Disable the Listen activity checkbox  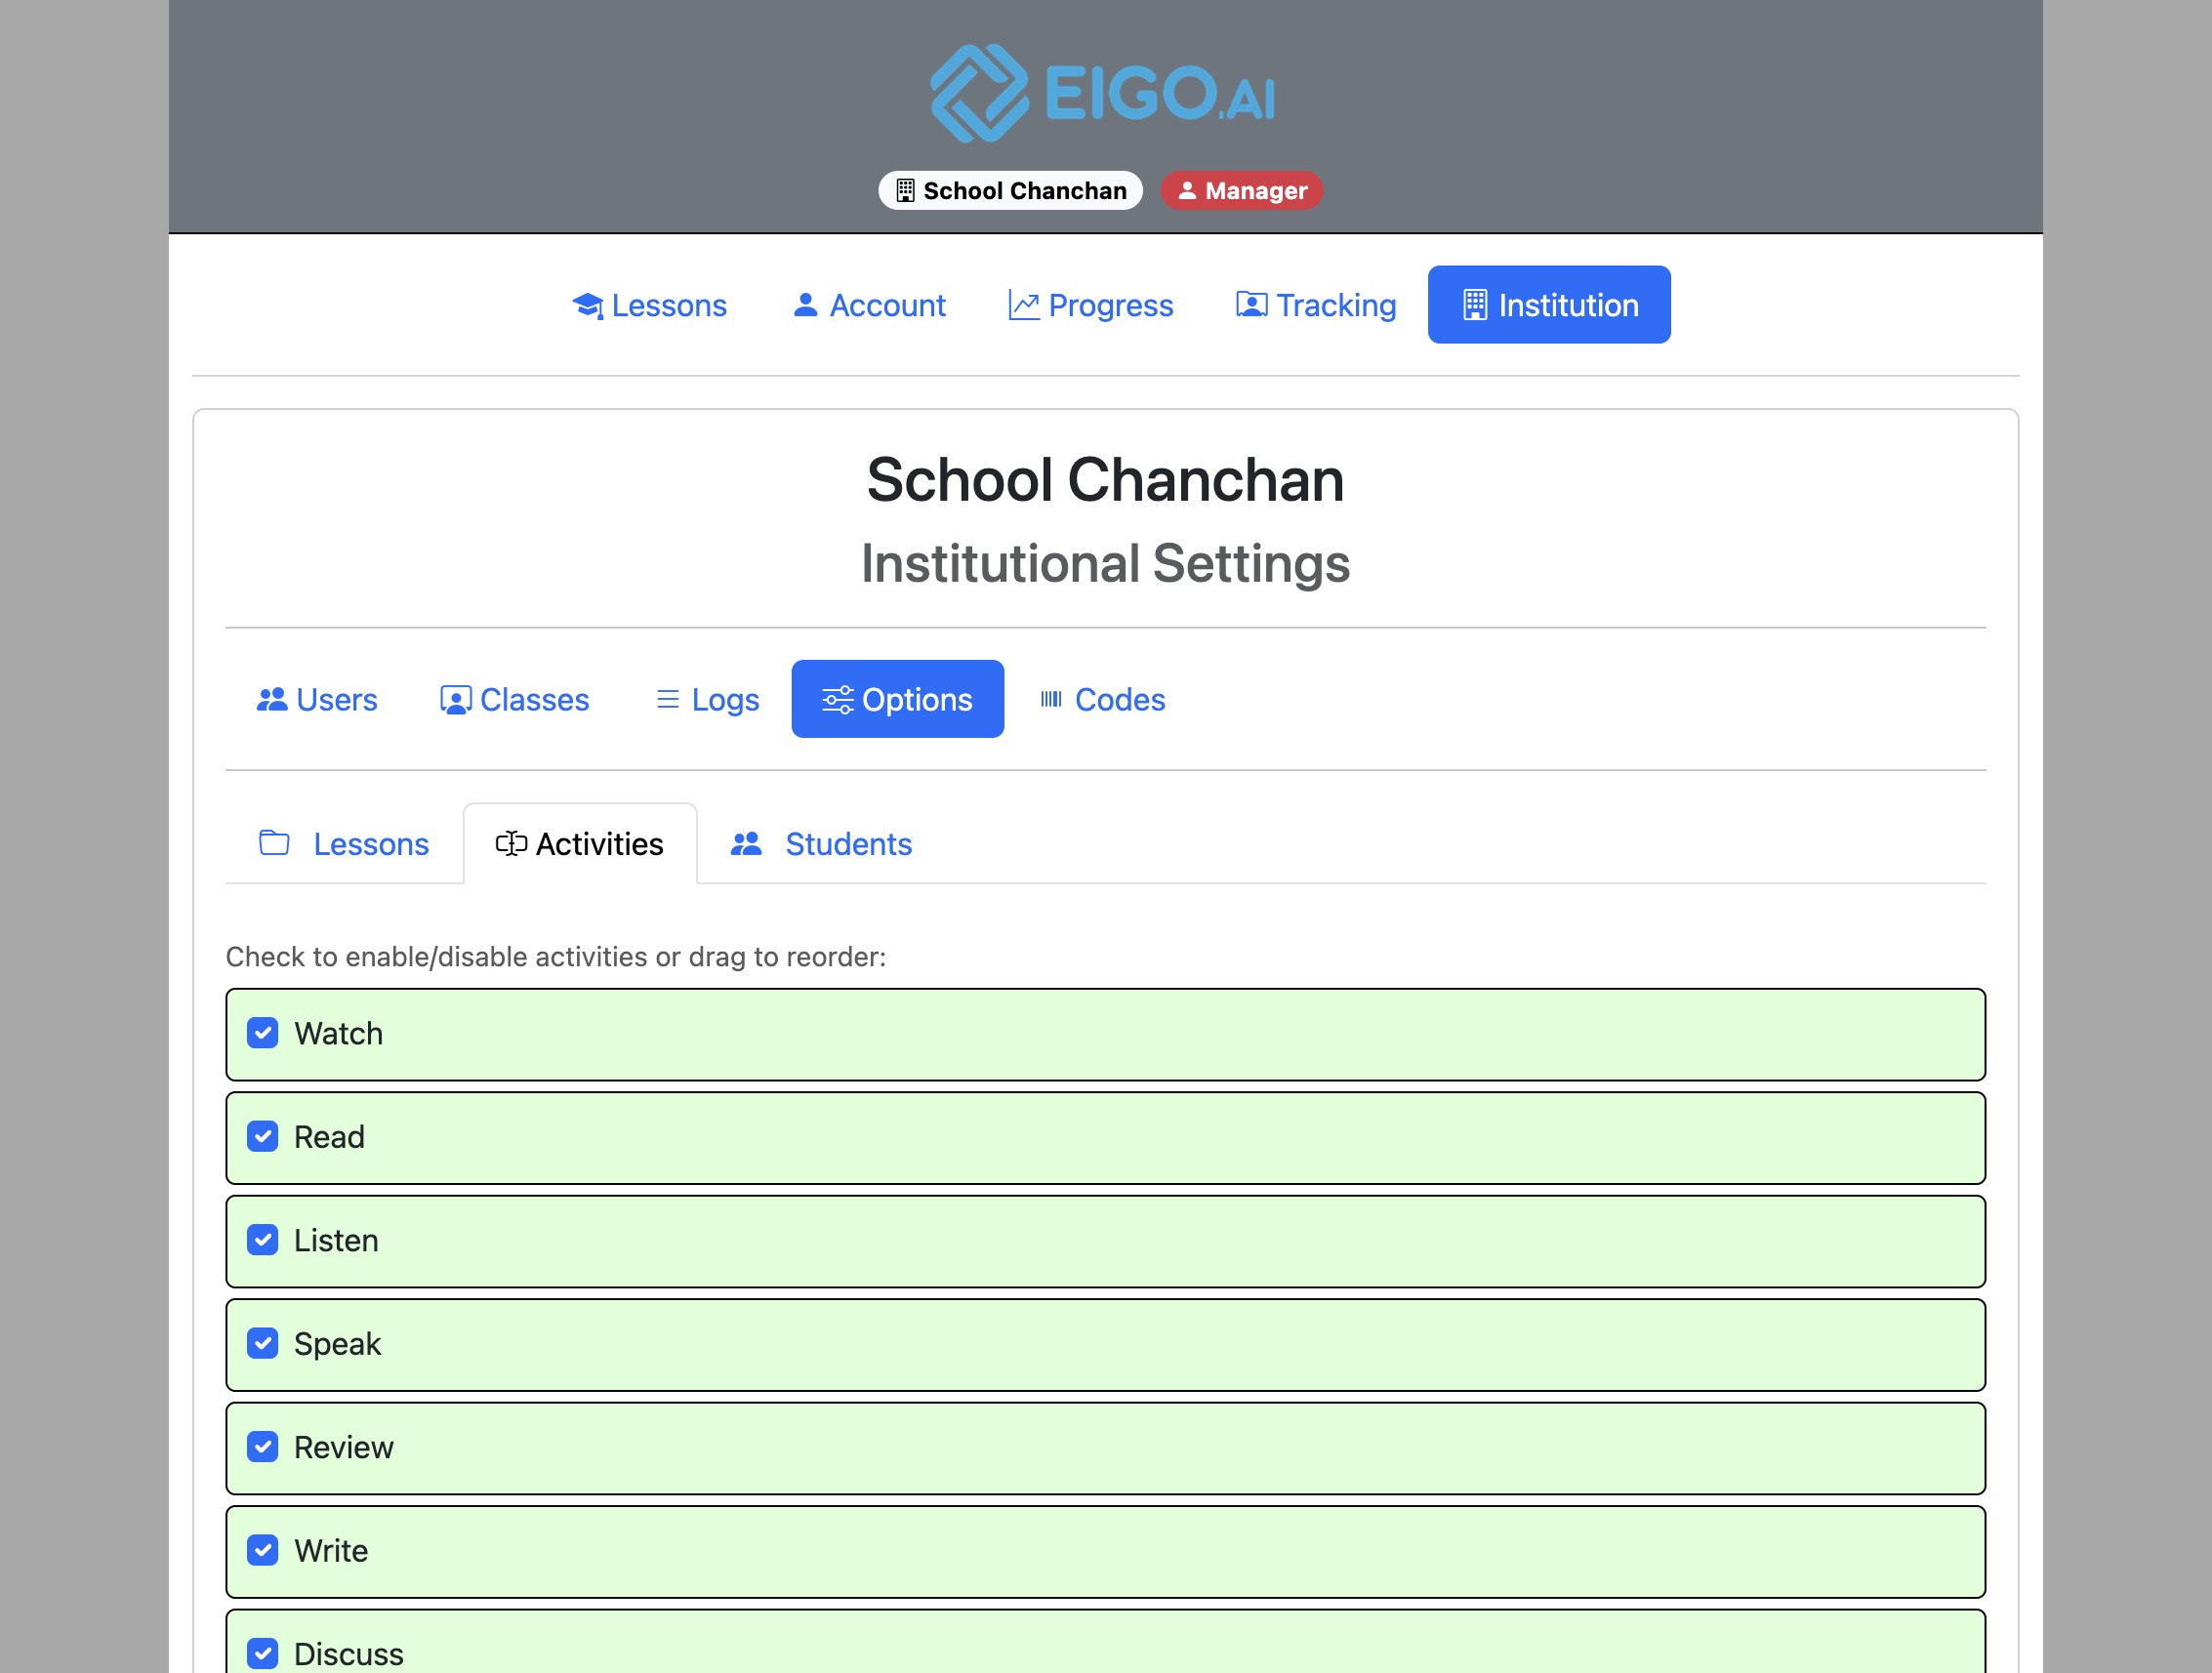[x=263, y=1240]
